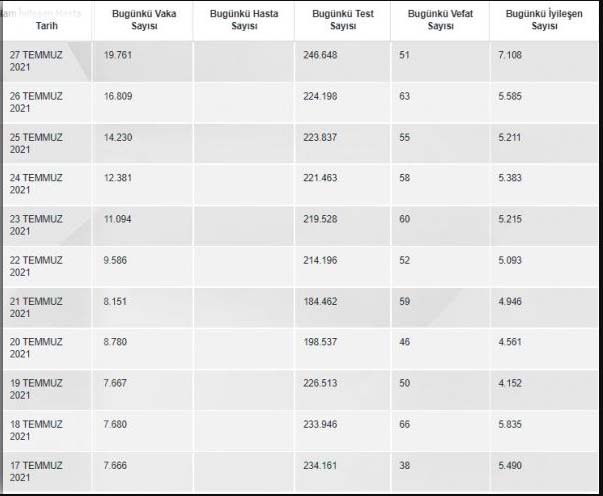Viewport: 603px width, 496px height.
Task: Click the Bugünkü Vaka Sayısı header
Action: (x=144, y=20)
